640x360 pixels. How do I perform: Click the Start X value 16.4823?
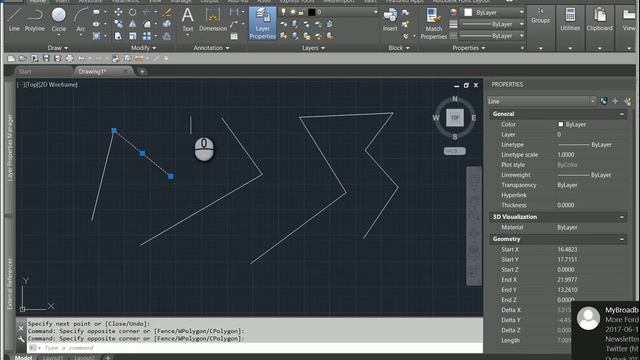[x=567, y=249]
